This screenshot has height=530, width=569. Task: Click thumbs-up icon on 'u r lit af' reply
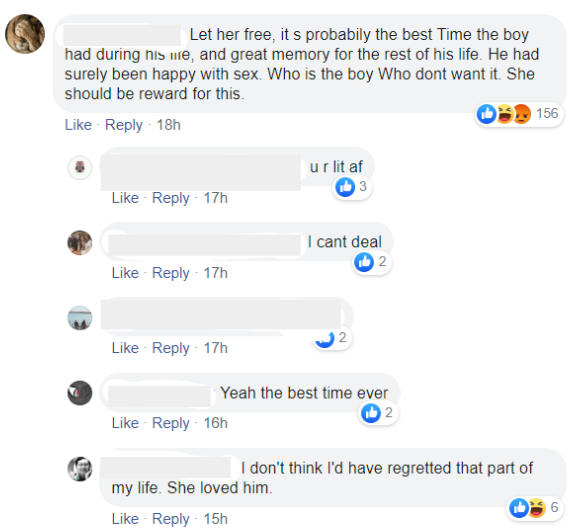tap(345, 187)
